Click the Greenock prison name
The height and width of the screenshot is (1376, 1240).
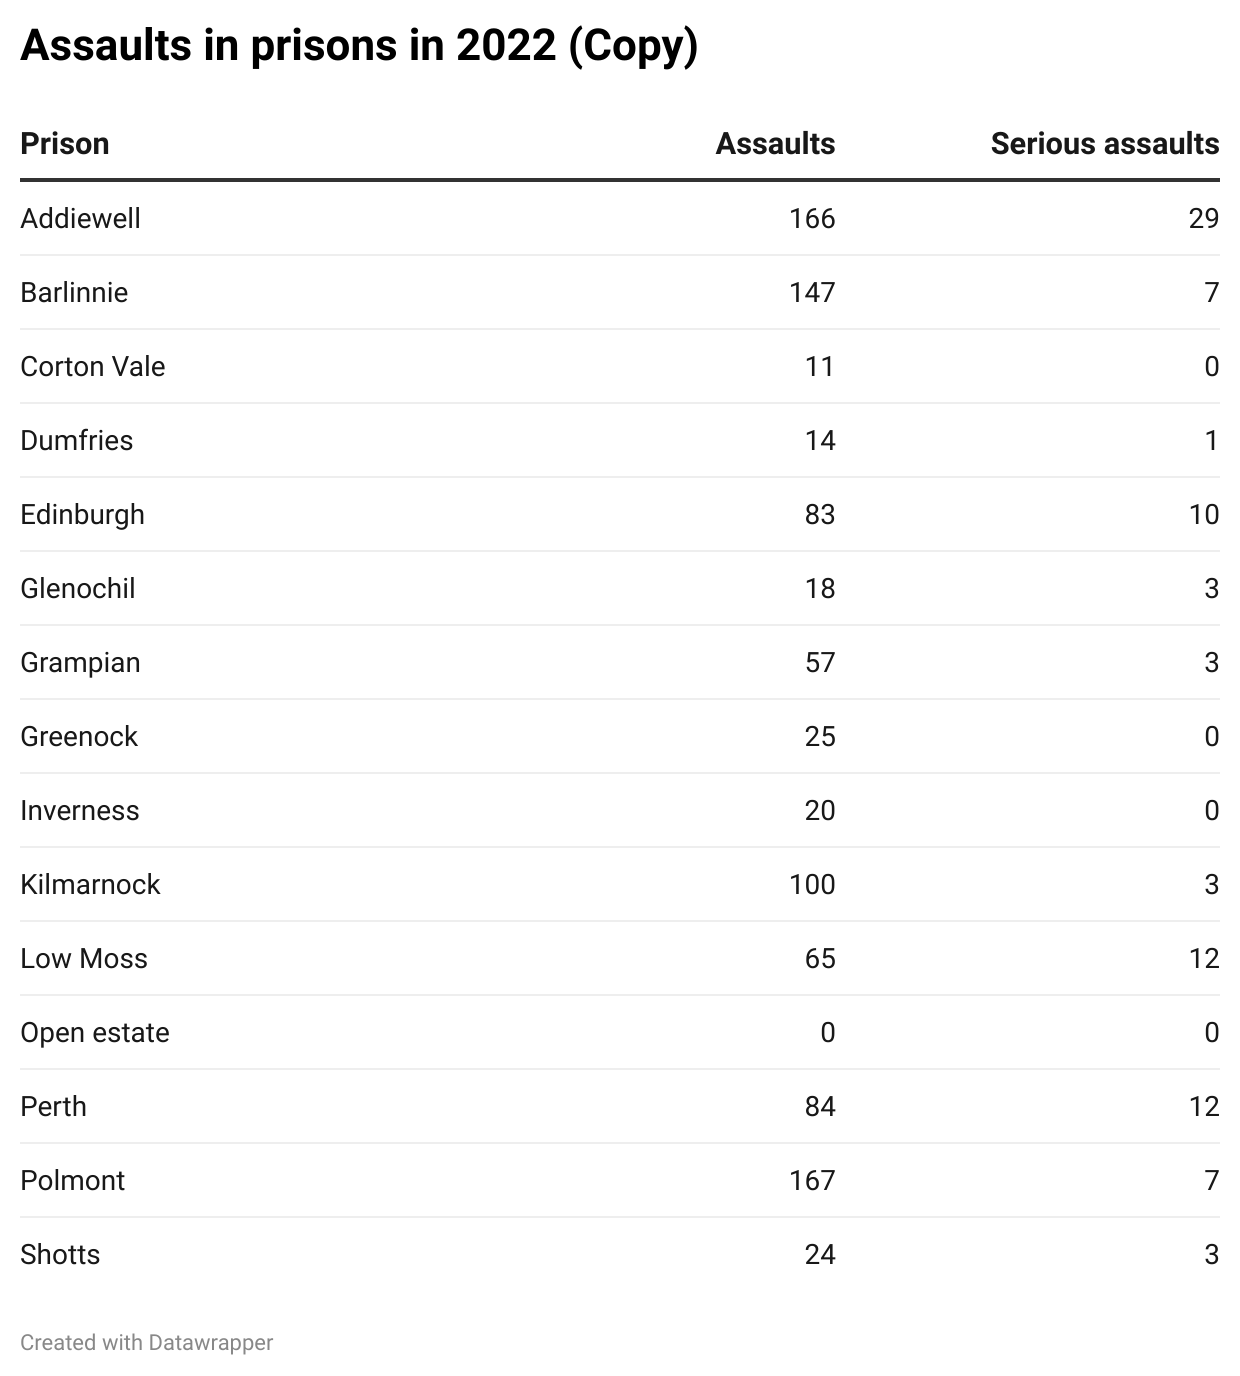[79, 736]
